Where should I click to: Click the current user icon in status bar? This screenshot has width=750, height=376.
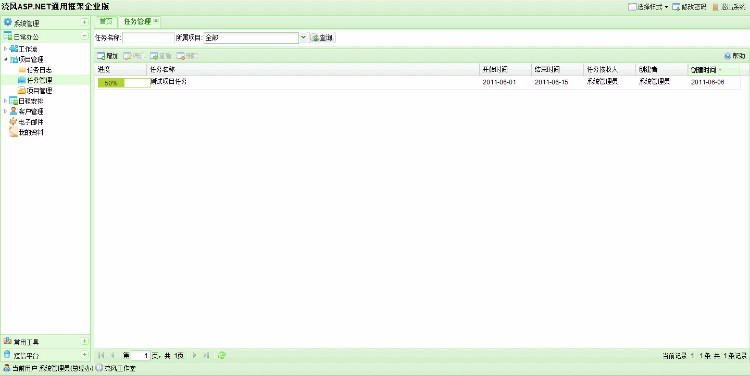(x=7, y=368)
